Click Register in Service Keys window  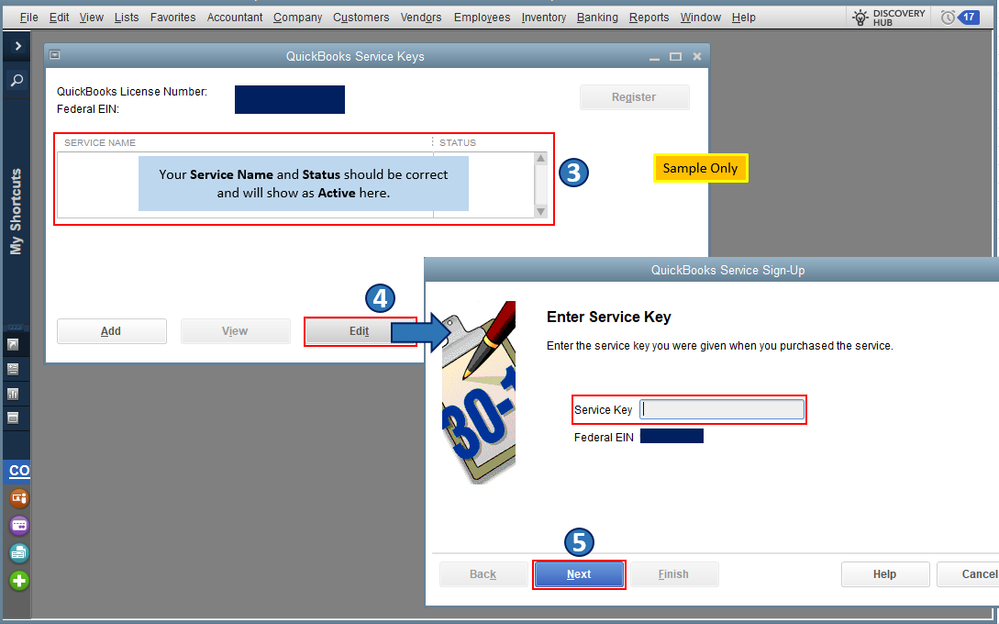coord(634,97)
